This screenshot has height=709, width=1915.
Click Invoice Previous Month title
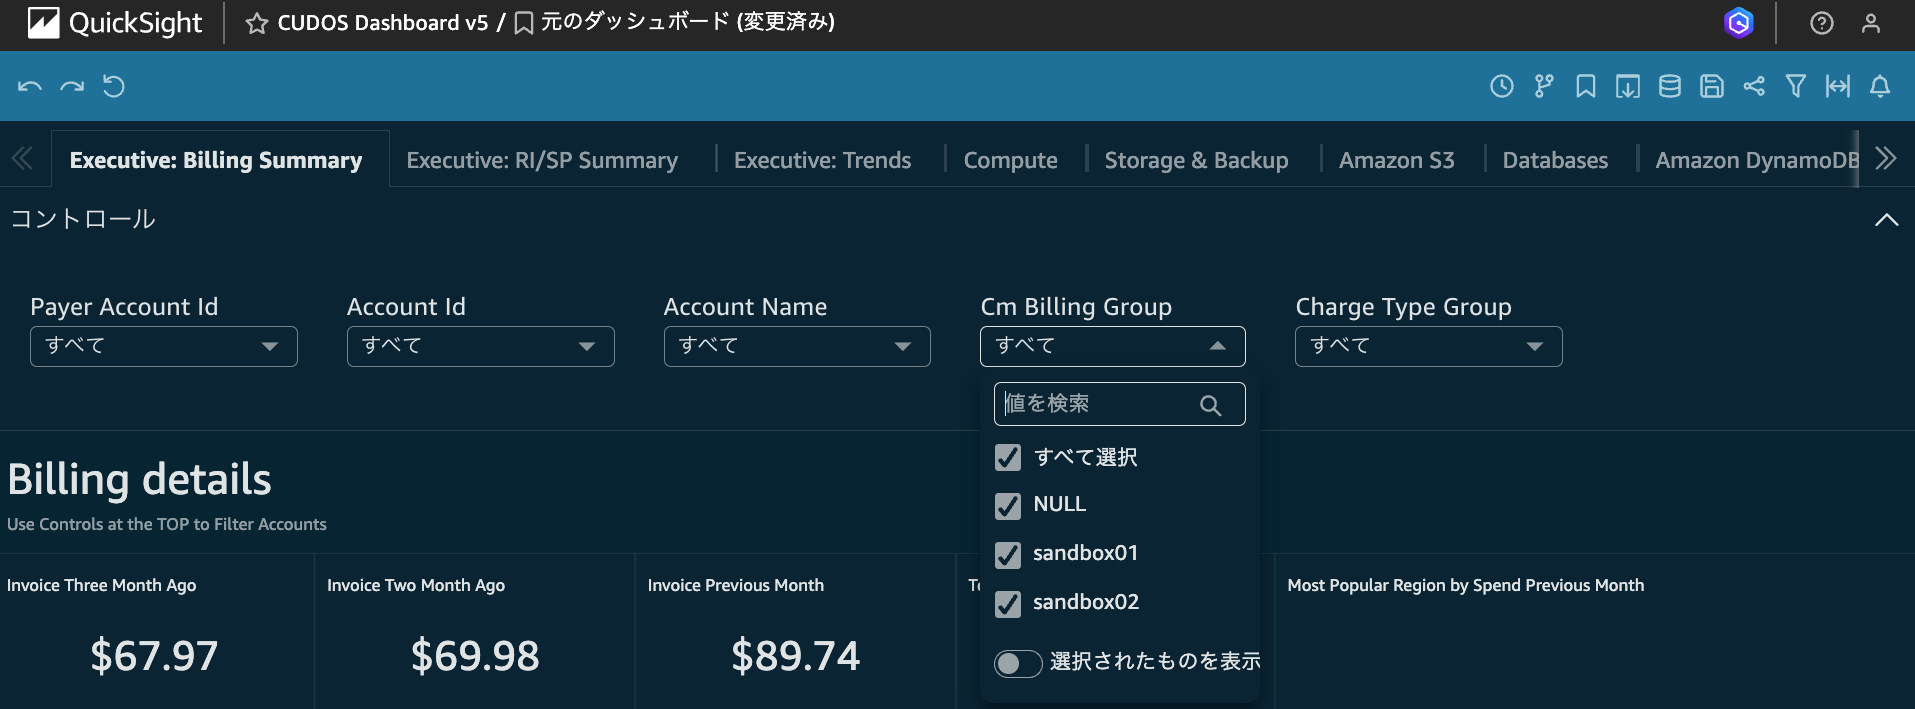click(736, 585)
